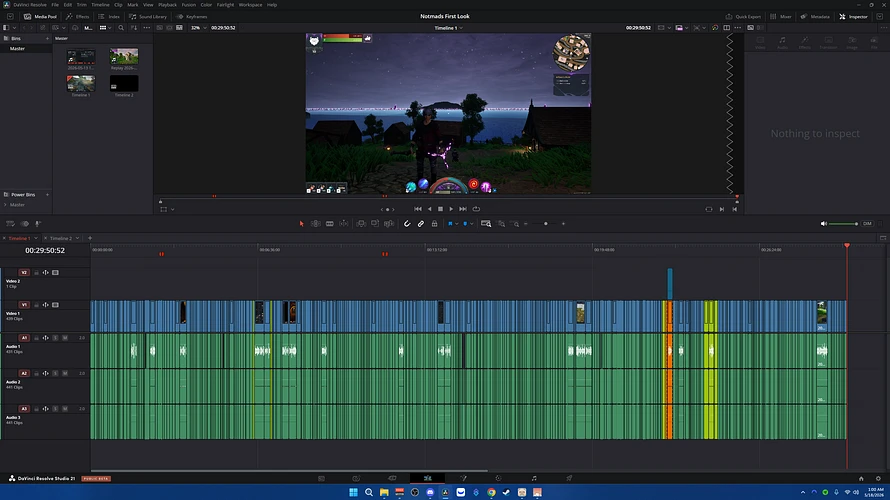Viewport: 890px width, 500px height.
Task: Toggle the Inspector panel
Action: [854, 16]
